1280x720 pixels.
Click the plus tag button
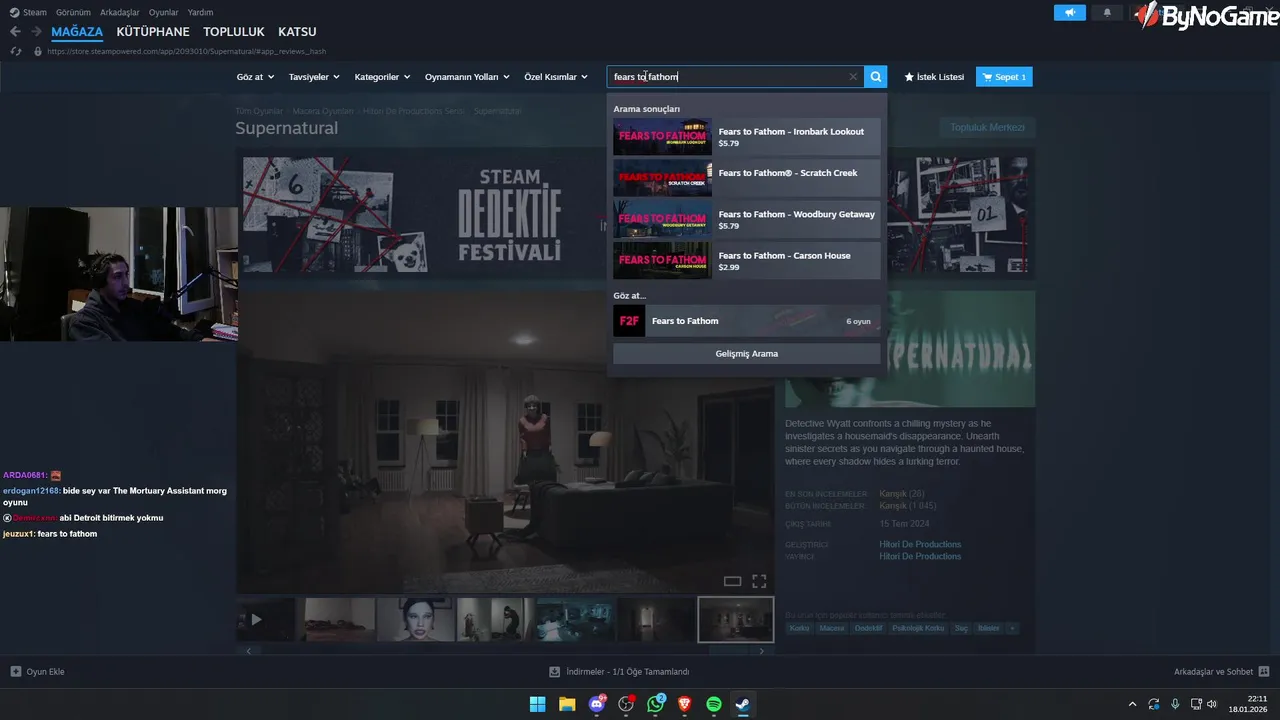tap(1012, 628)
